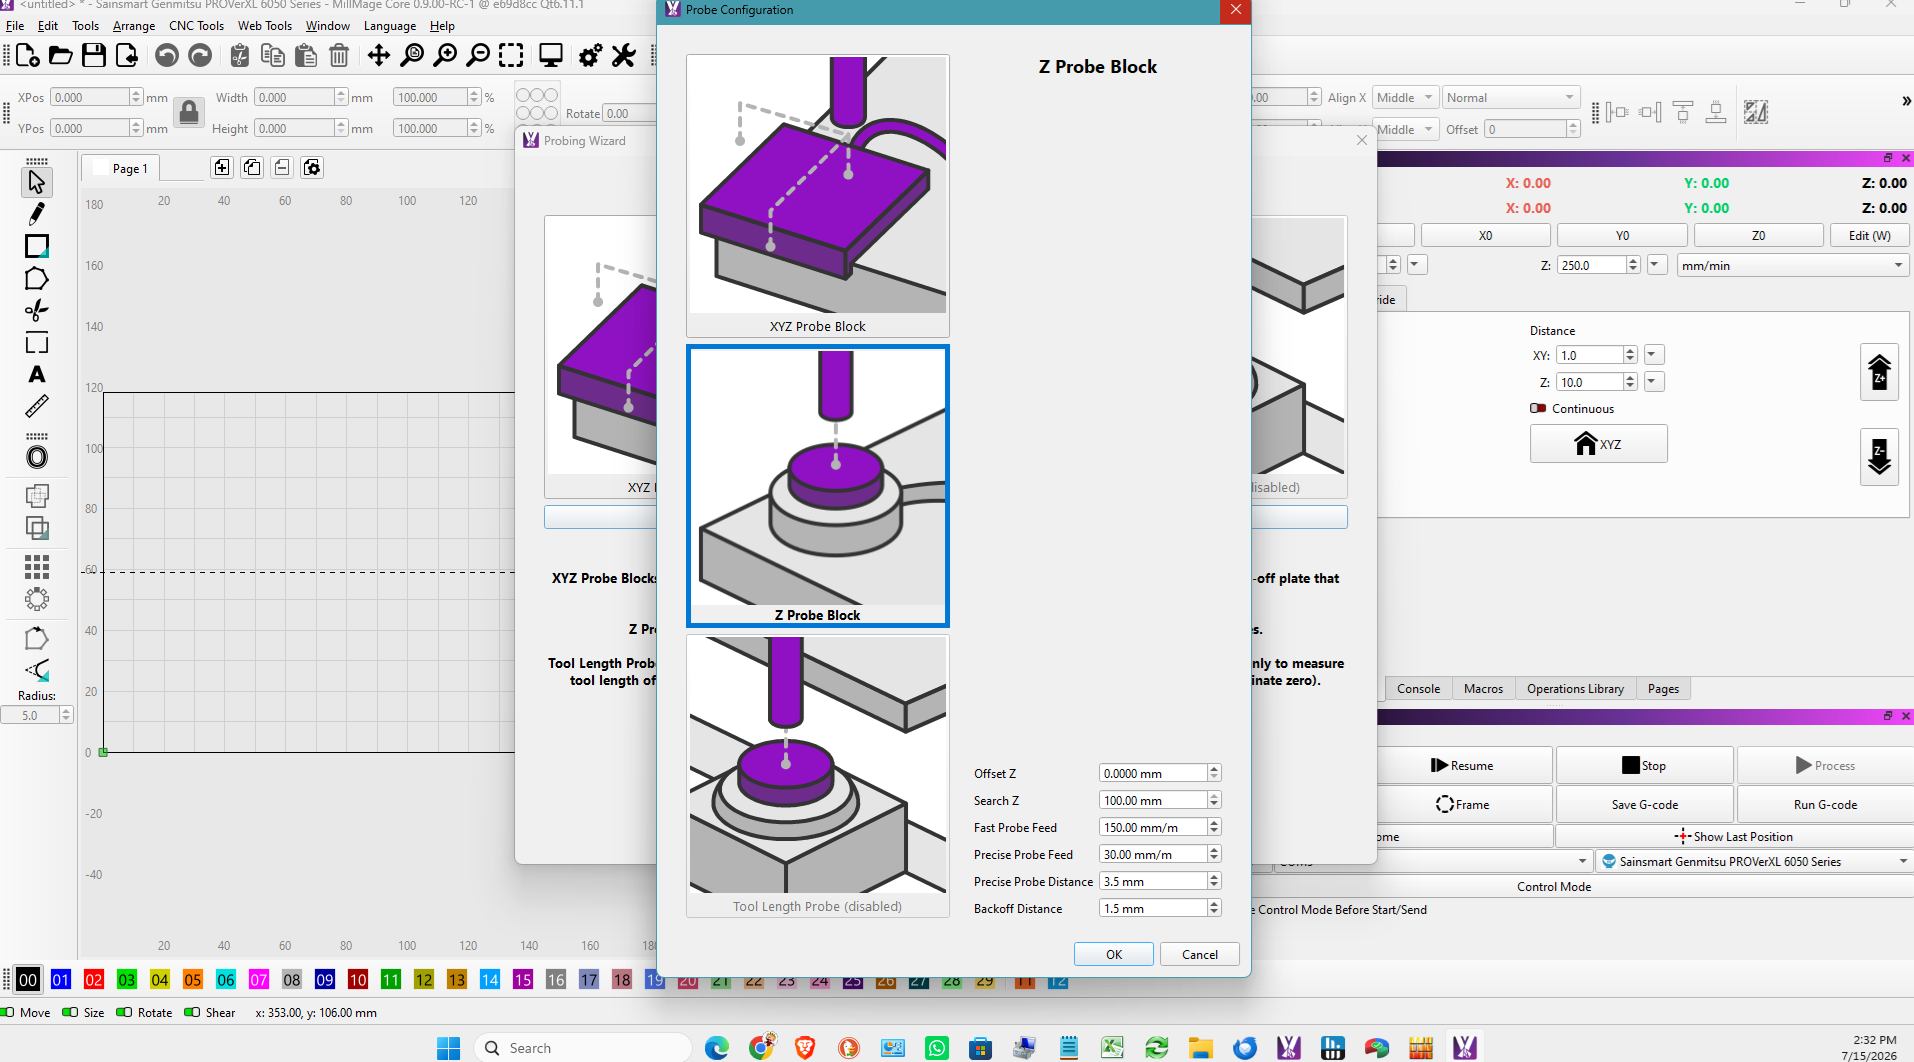The width and height of the screenshot is (1914, 1062).
Task: Click the Run G-code button
Action: tap(1825, 804)
